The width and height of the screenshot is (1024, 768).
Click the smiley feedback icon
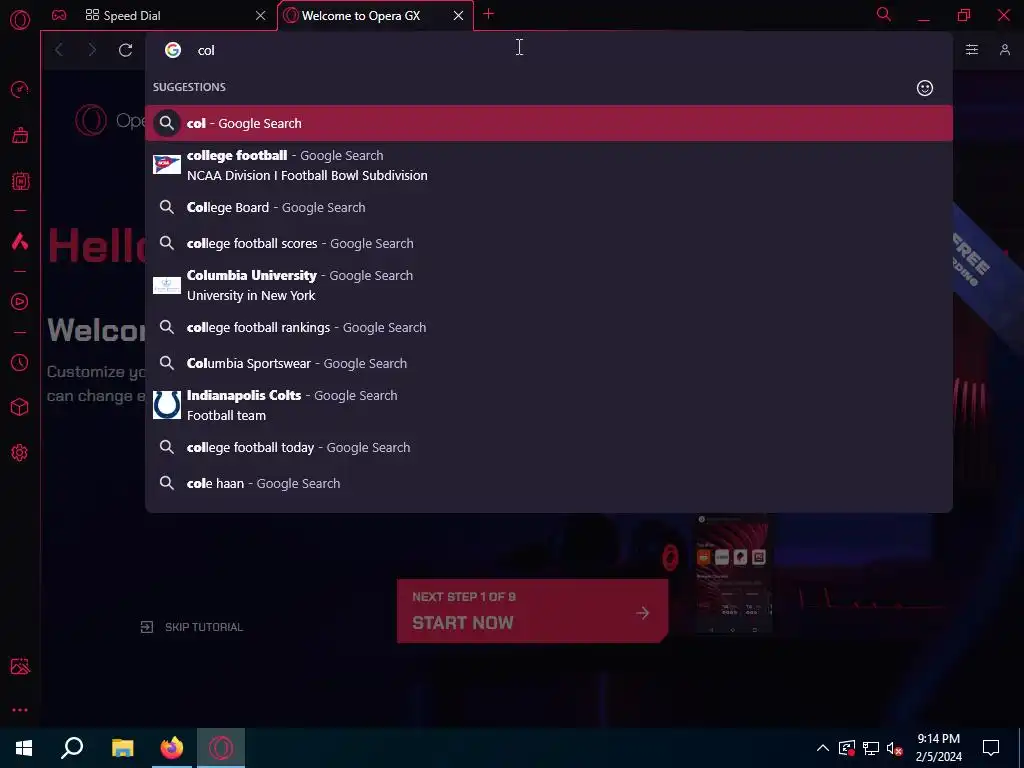point(925,88)
